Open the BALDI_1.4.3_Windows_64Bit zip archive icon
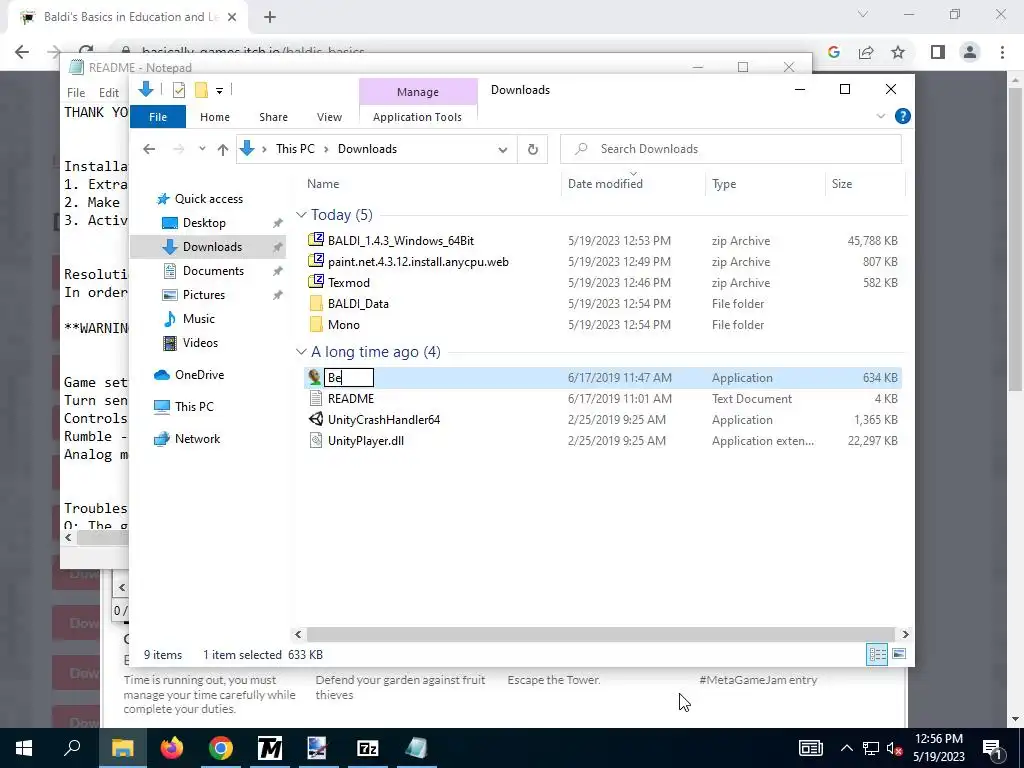This screenshot has width=1024, height=768. [316, 240]
